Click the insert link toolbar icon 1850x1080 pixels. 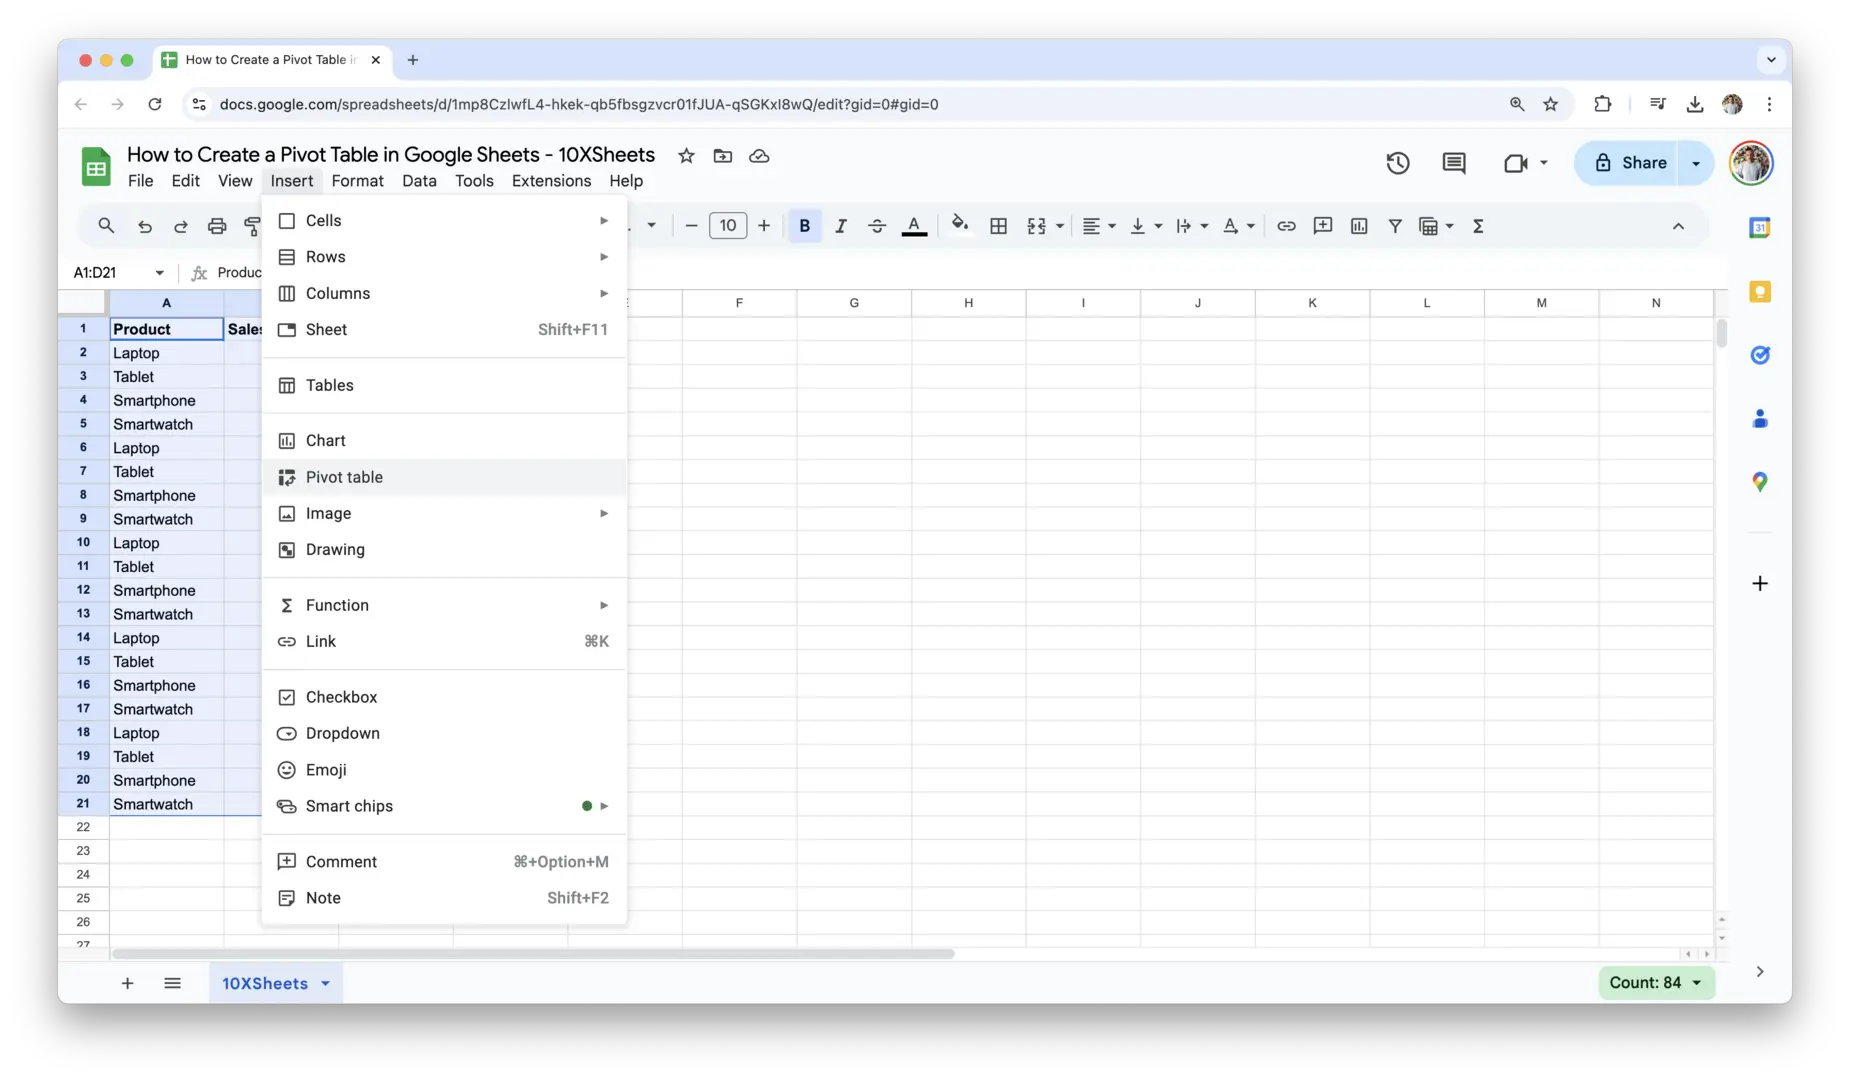[1286, 226]
